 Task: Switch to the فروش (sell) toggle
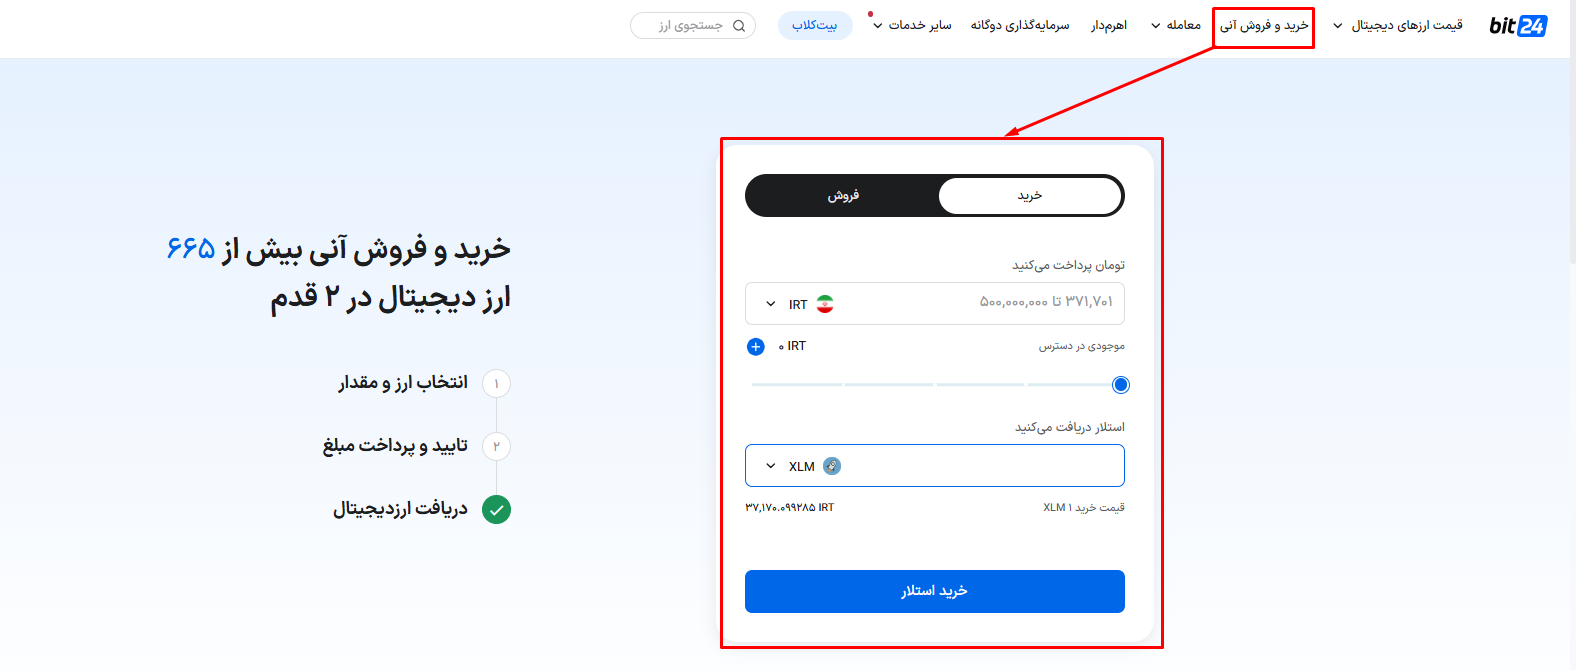pos(842,196)
